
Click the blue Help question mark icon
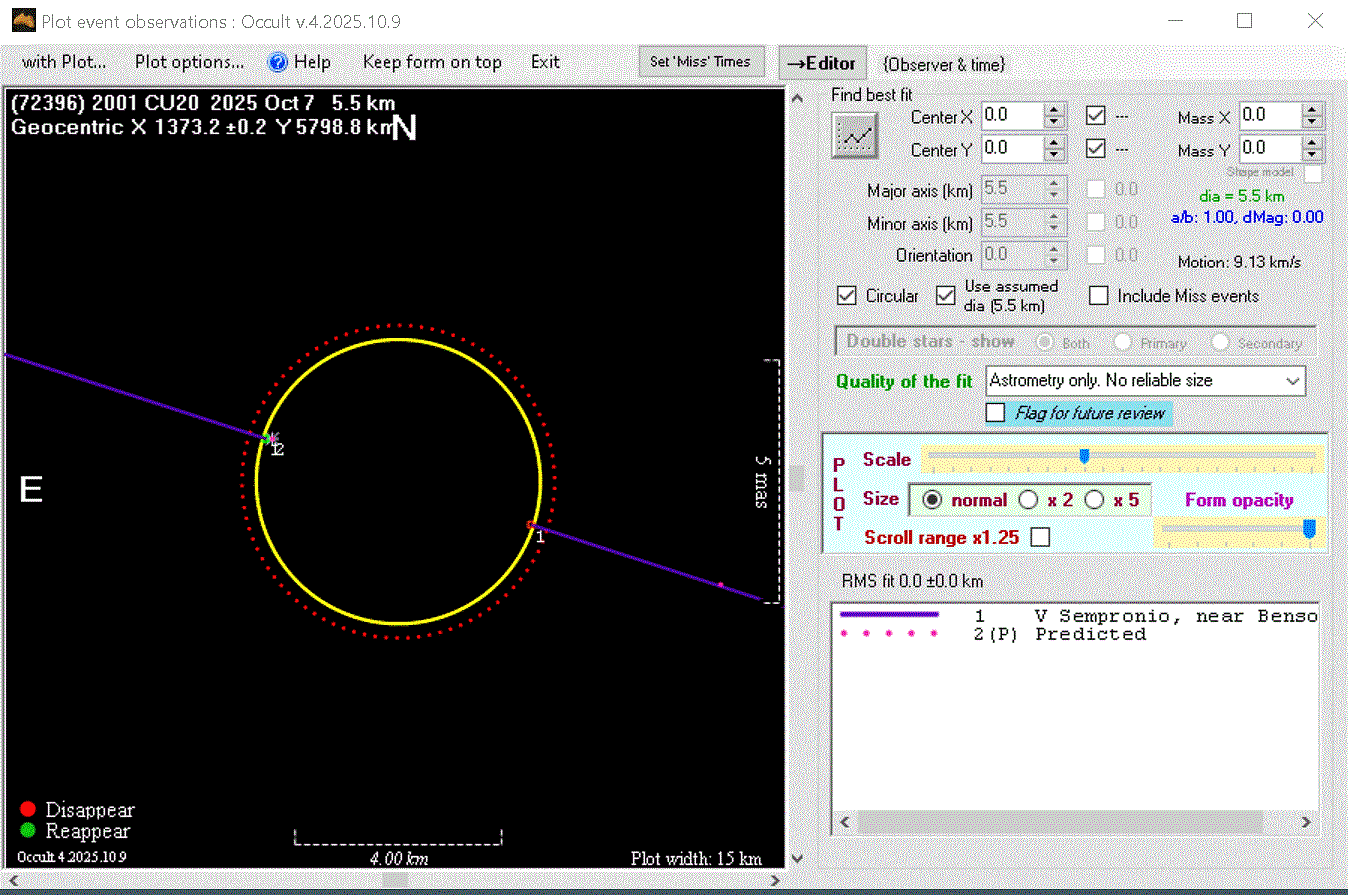pyautogui.click(x=278, y=62)
